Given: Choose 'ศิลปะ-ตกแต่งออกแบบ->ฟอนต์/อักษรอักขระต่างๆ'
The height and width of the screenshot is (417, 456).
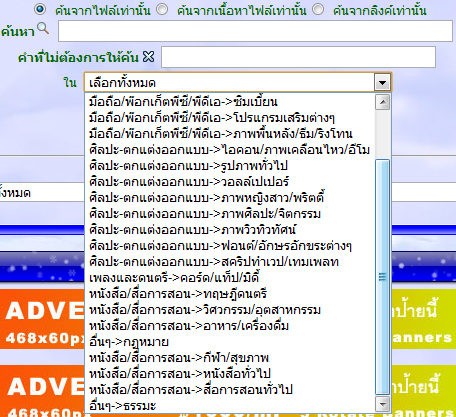Looking at the screenshot, I should coord(230,246).
